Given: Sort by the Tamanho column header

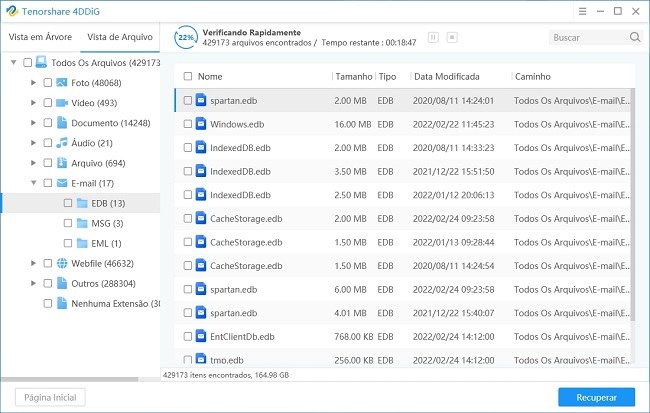Looking at the screenshot, I should point(354,76).
